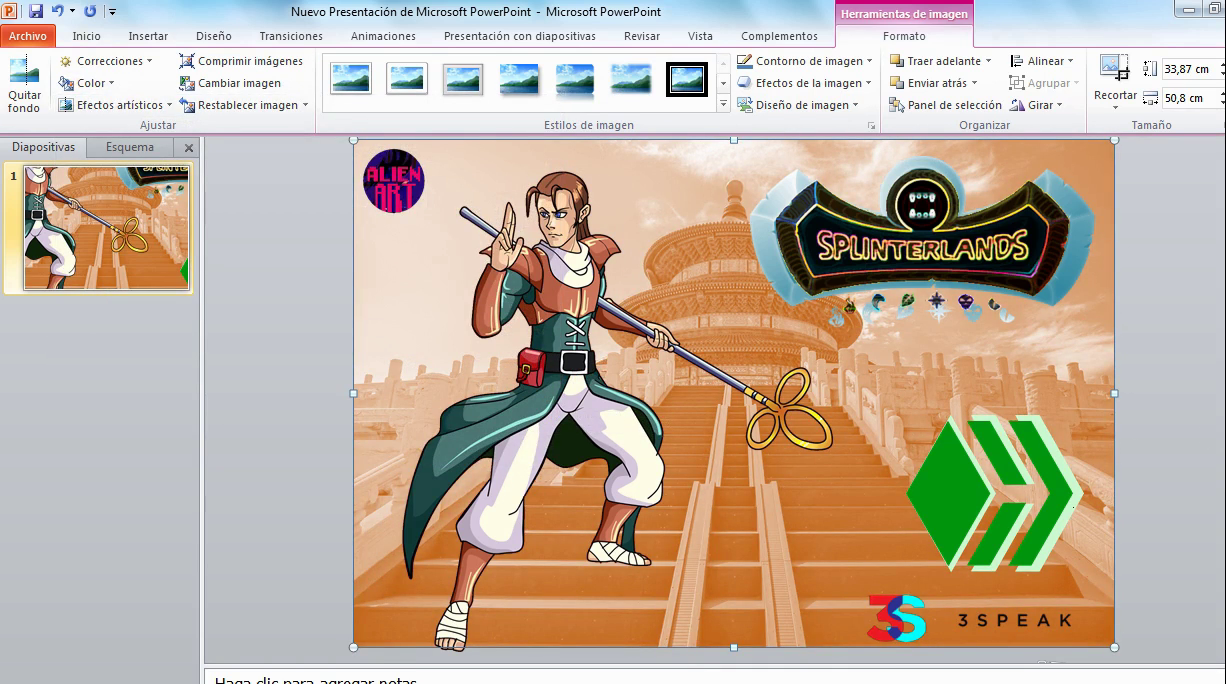Viewport: 1226px width, 684px height.
Task: Click the Redo/Repeat icon
Action: coord(90,11)
